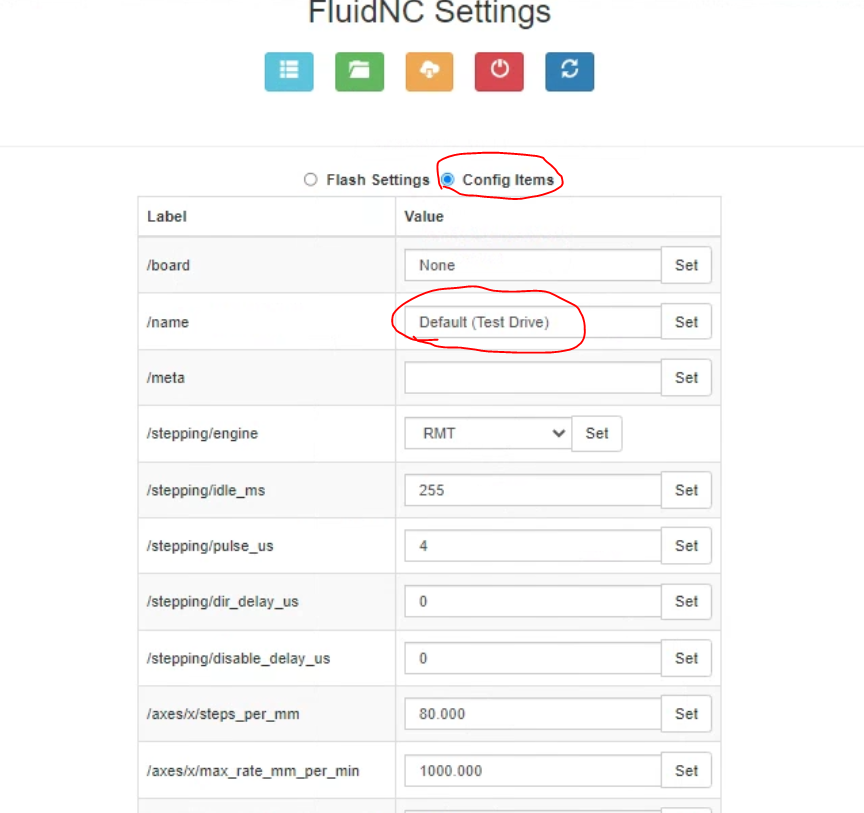Open the /stepping/engine RMT dropdown

488,434
